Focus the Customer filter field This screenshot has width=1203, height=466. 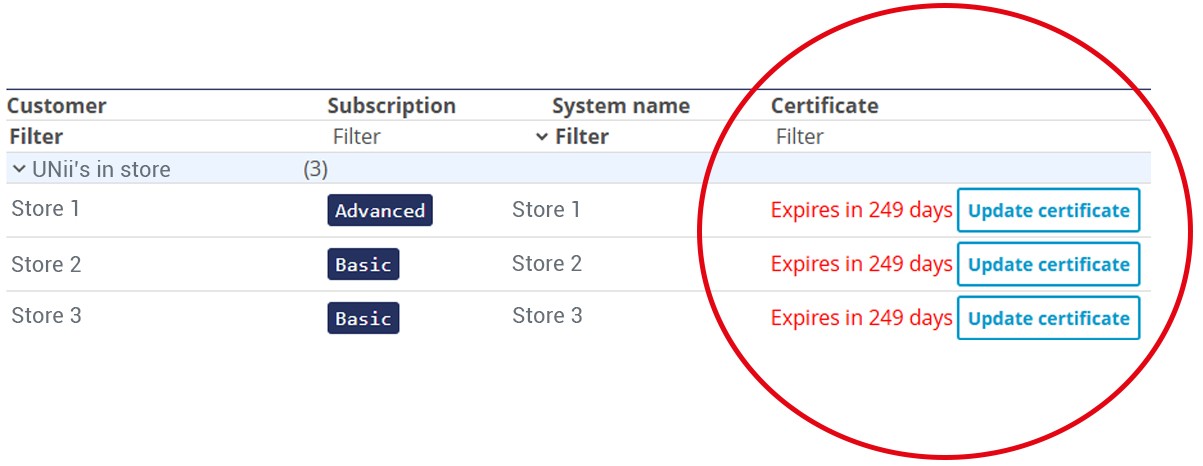pos(37,137)
